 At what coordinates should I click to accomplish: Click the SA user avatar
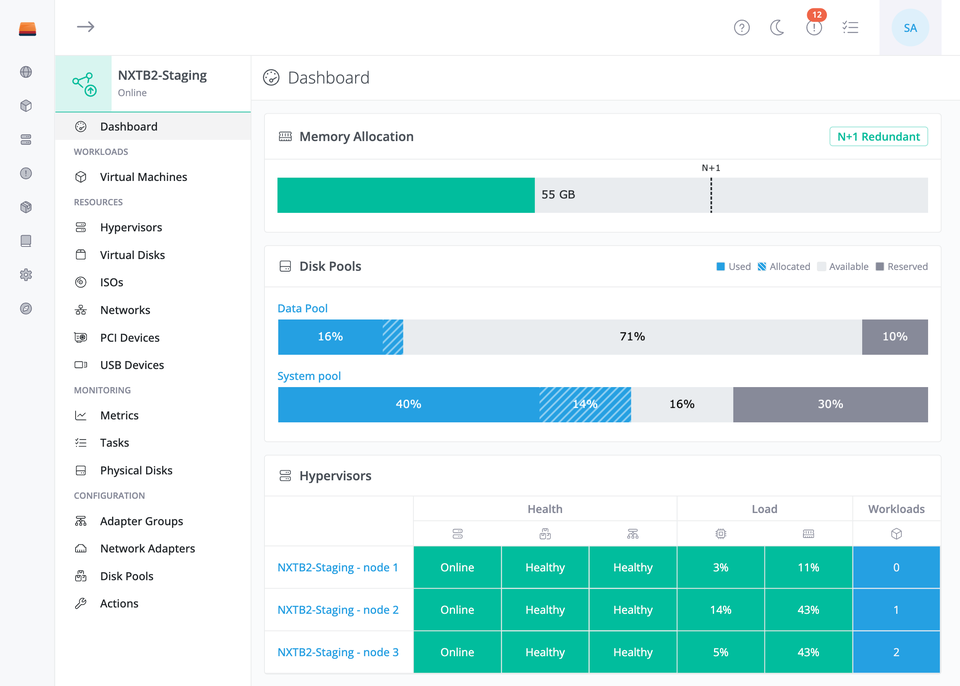click(910, 28)
